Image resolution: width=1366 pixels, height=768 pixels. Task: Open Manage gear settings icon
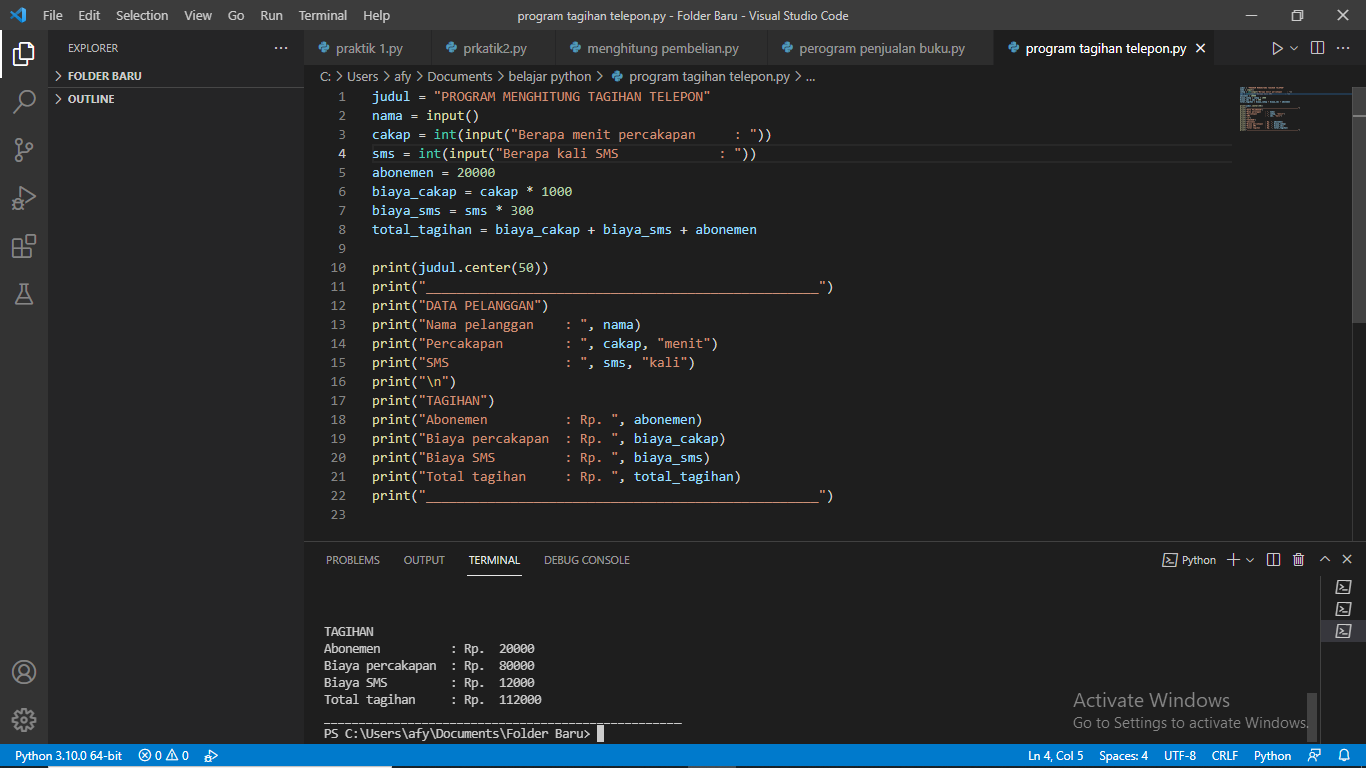(x=24, y=720)
